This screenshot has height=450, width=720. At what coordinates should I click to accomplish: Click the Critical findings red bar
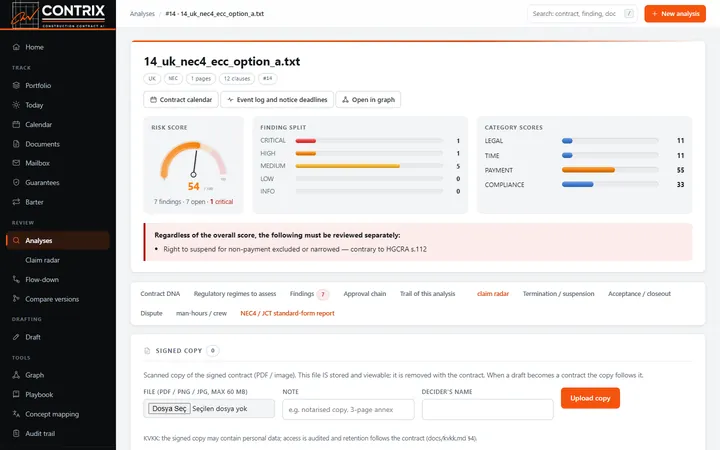(x=306, y=141)
